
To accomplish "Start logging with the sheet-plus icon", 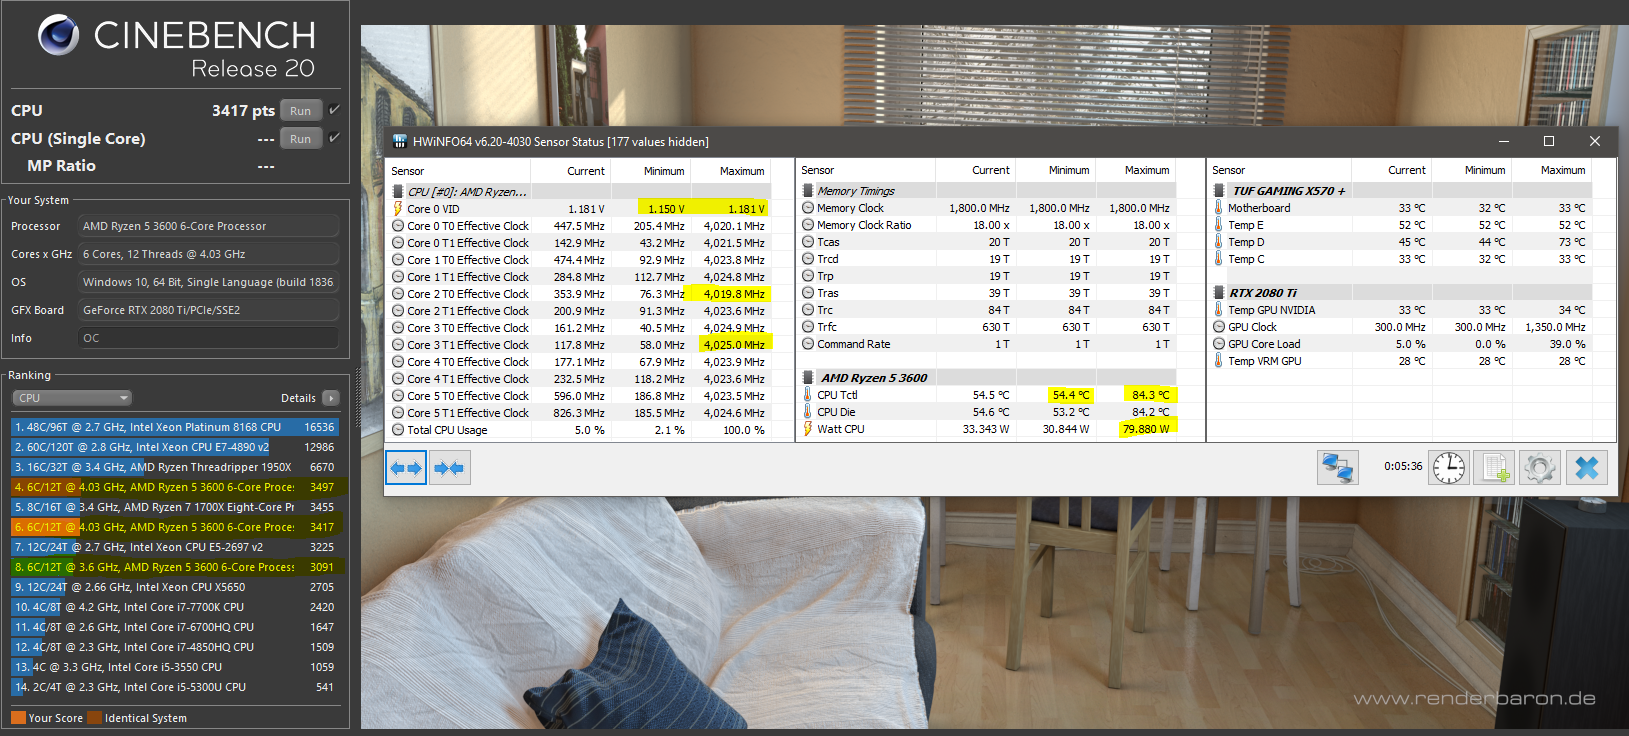I will pyautogui.click(x=1495, y=467).
